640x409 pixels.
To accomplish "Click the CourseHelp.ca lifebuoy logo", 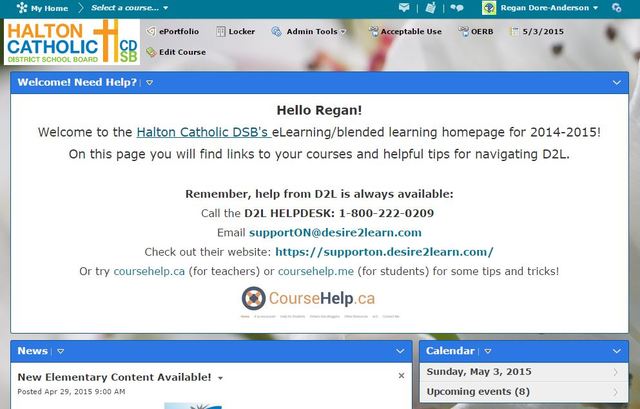I will [253, 298].
